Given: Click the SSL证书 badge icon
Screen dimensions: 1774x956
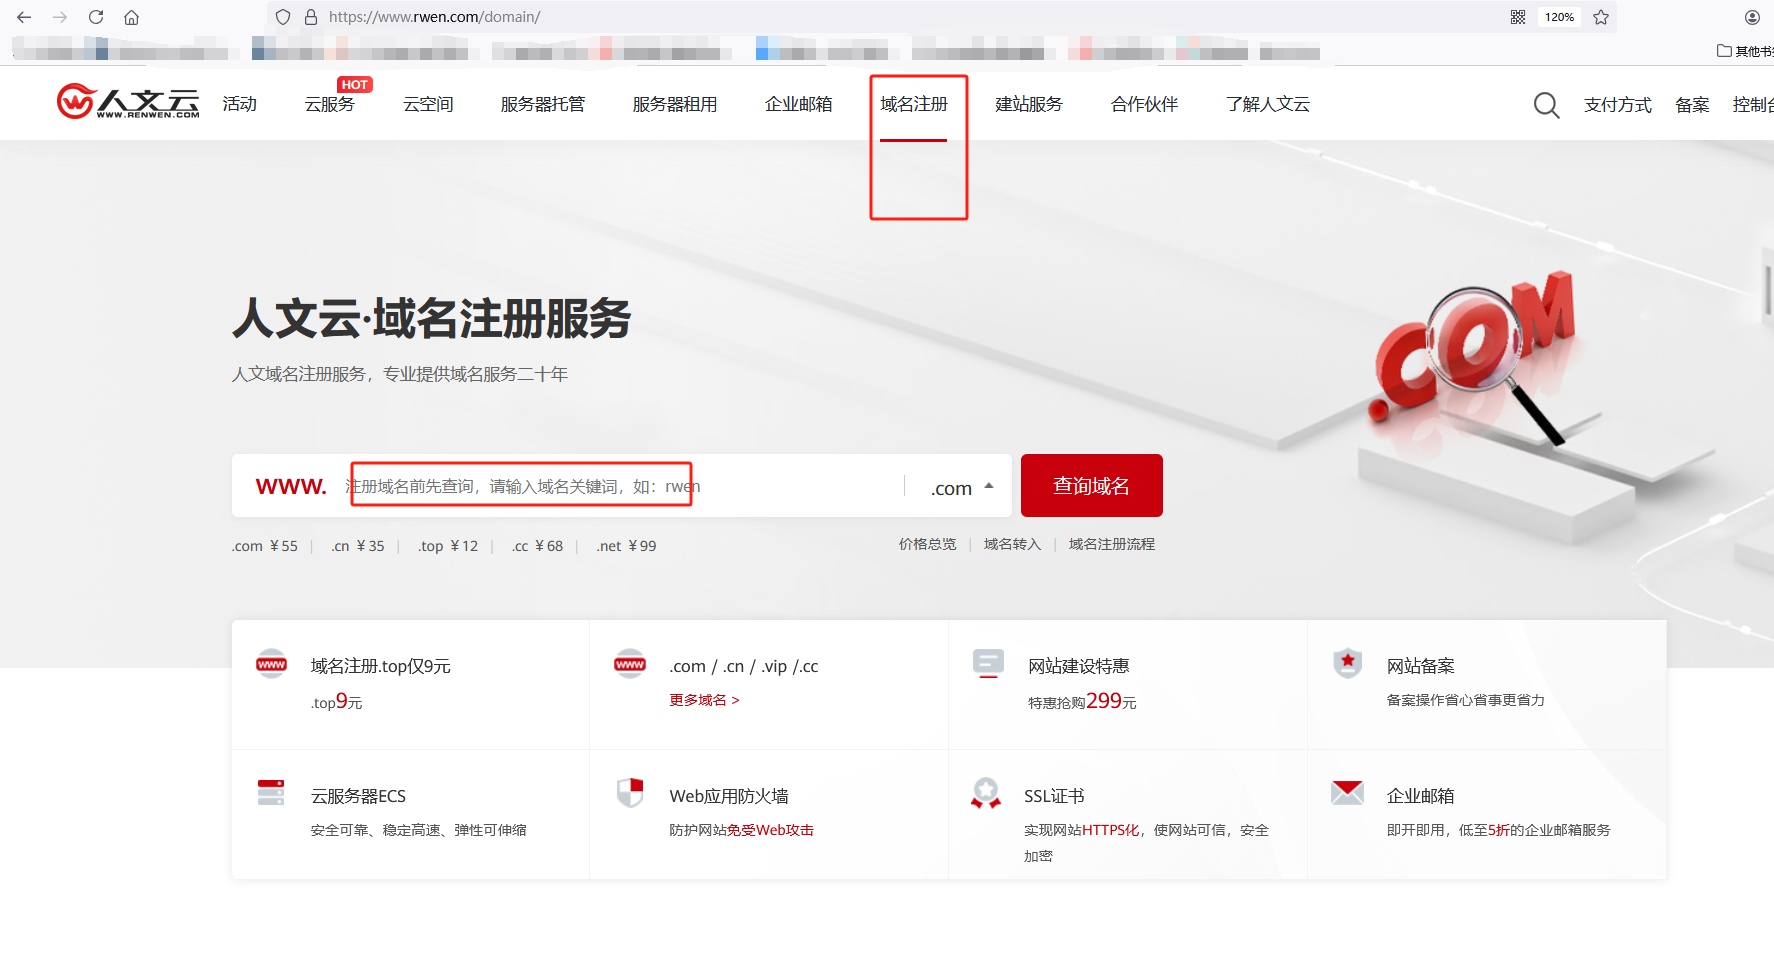Looking at the screenshot, I should (986, 793).
